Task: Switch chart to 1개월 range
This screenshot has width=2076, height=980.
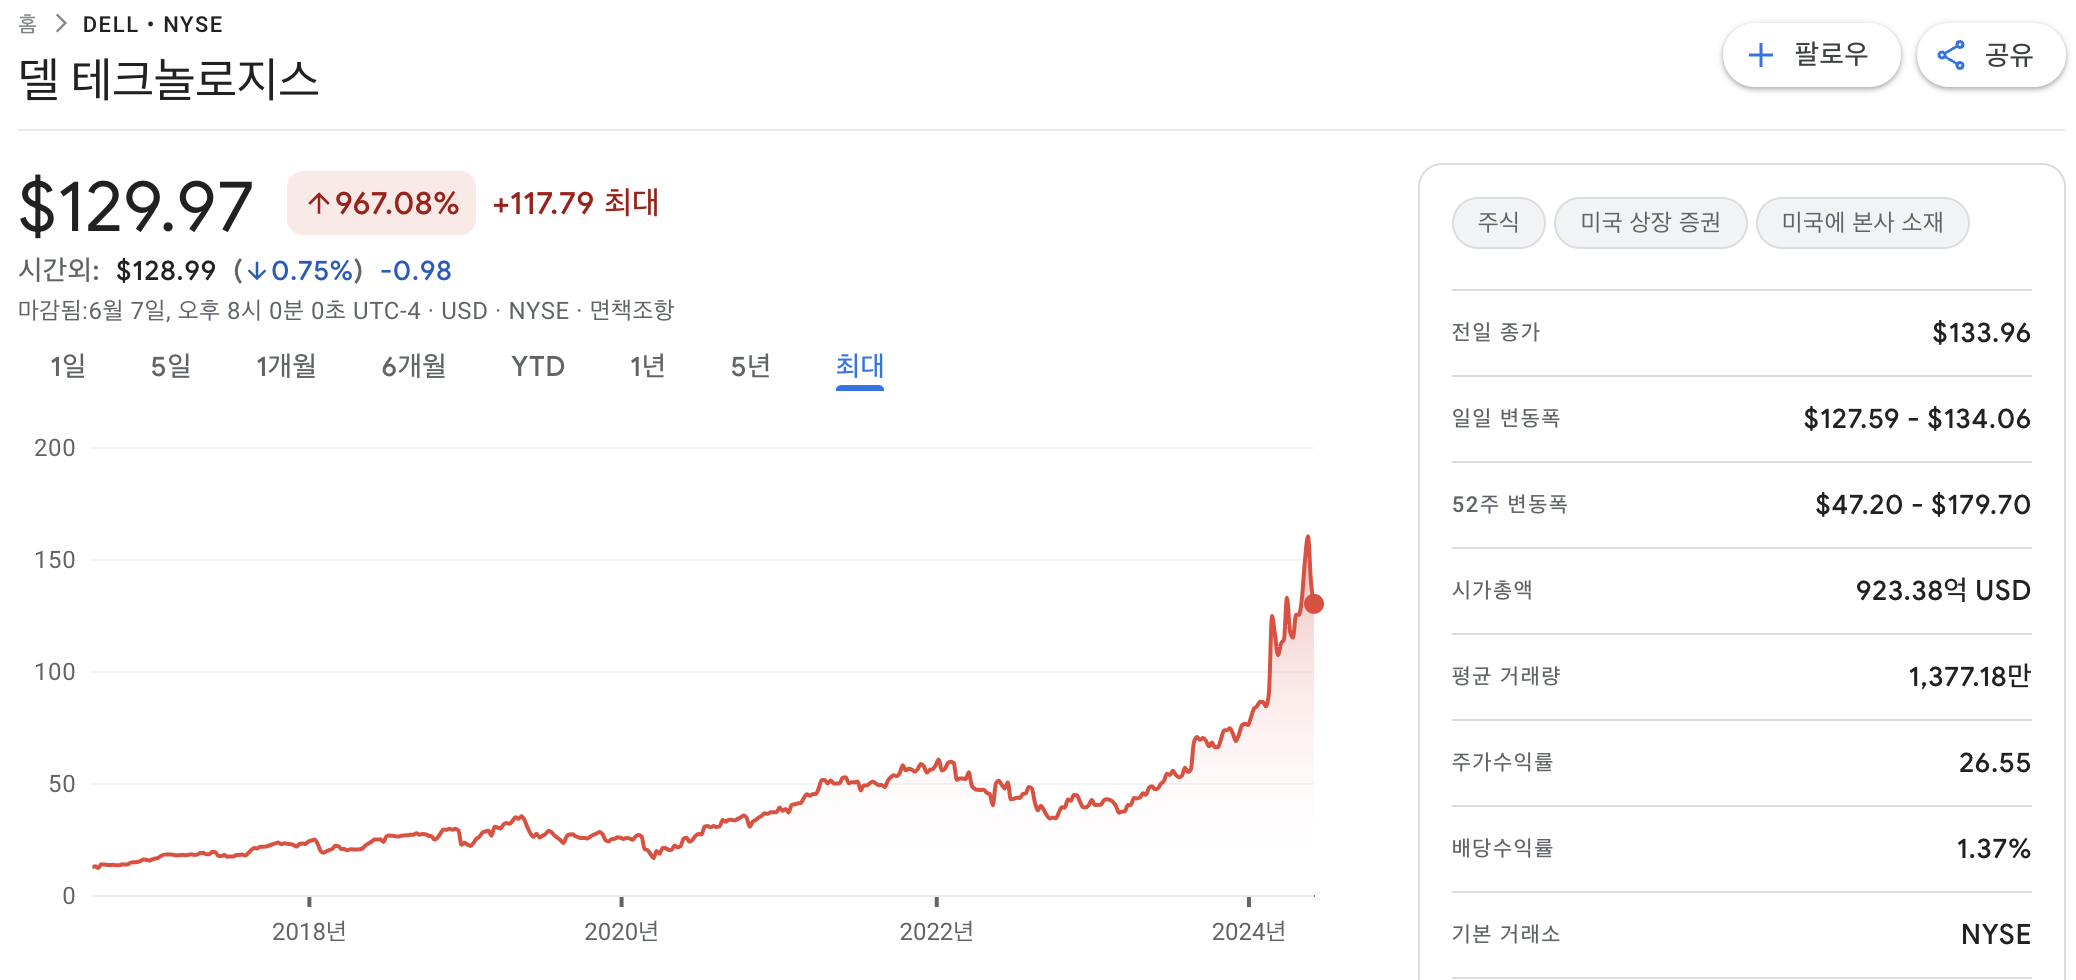Action: point(286,366)
